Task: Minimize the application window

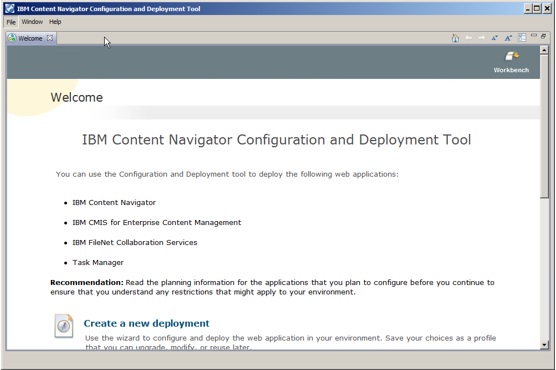Action: (x=528, y=9)
